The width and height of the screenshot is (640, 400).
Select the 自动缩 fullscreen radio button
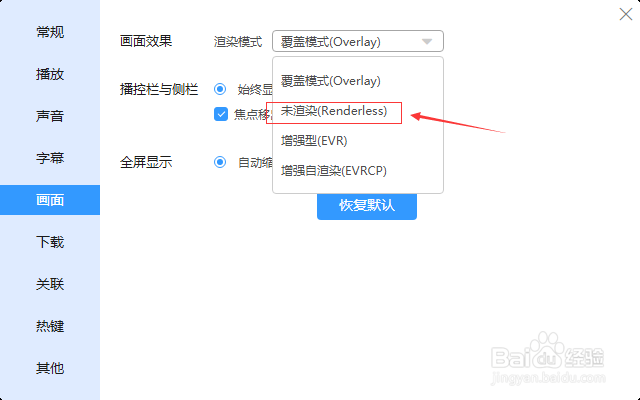(220, 162)
